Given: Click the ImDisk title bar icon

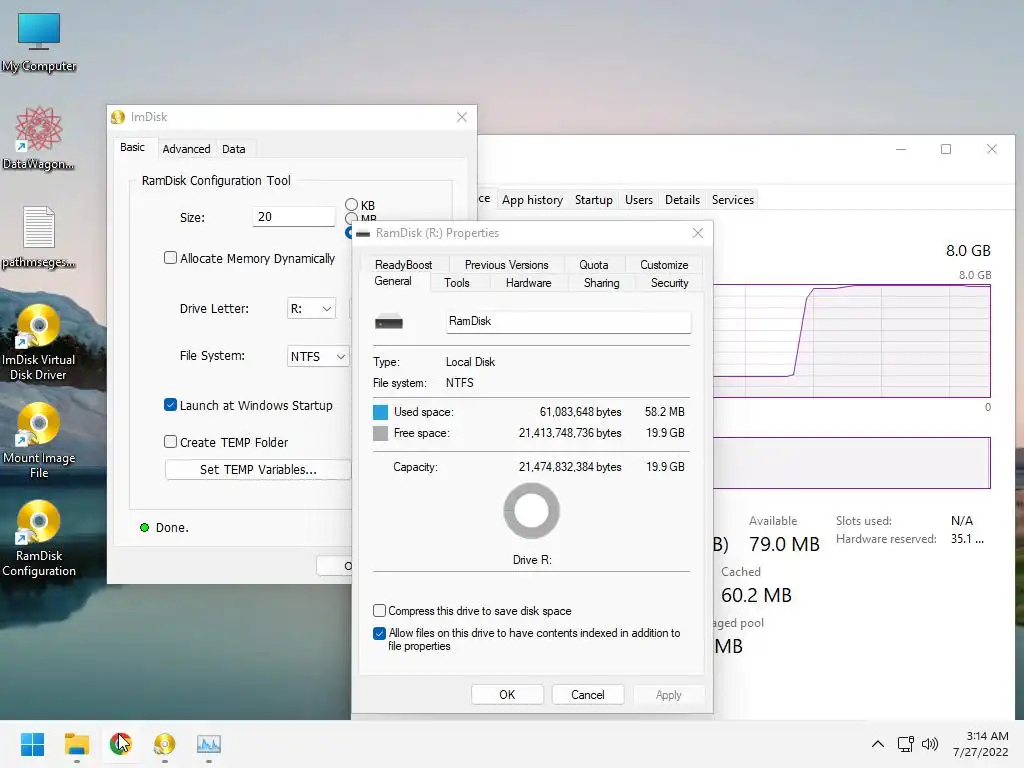Looking at the screenshot, I should coord(118,117).
